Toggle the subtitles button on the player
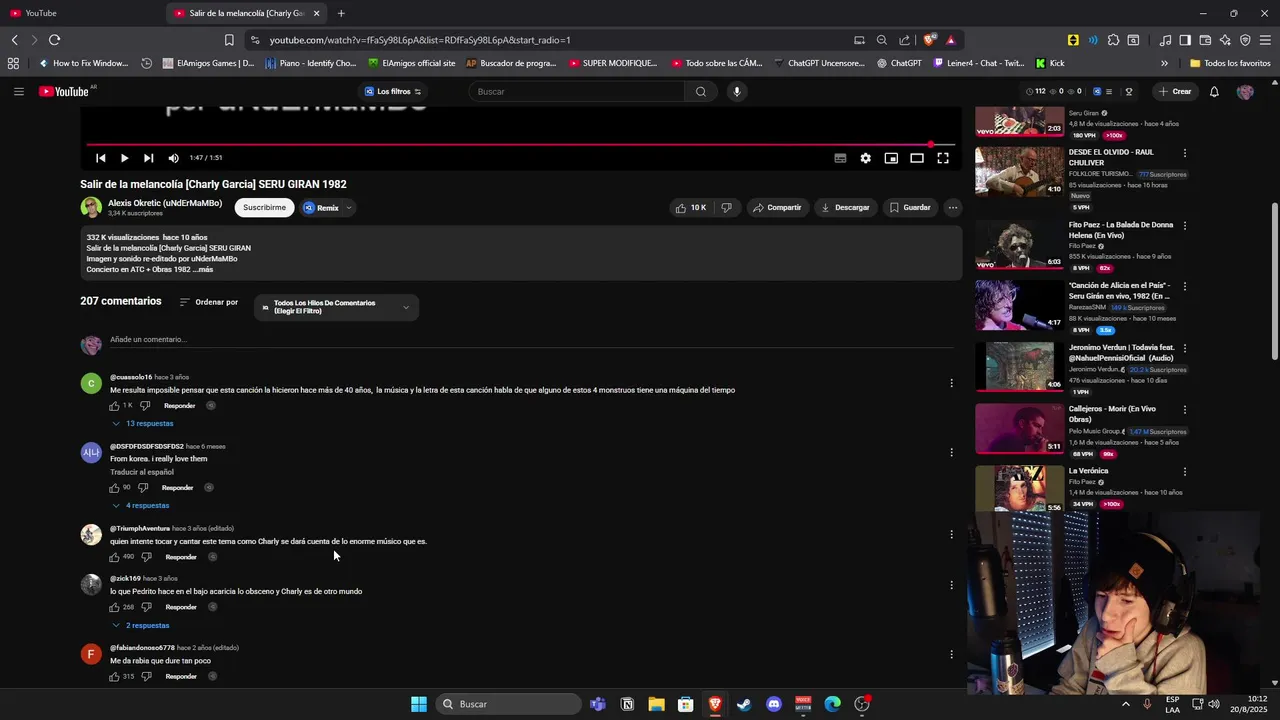 pos(840,158)
